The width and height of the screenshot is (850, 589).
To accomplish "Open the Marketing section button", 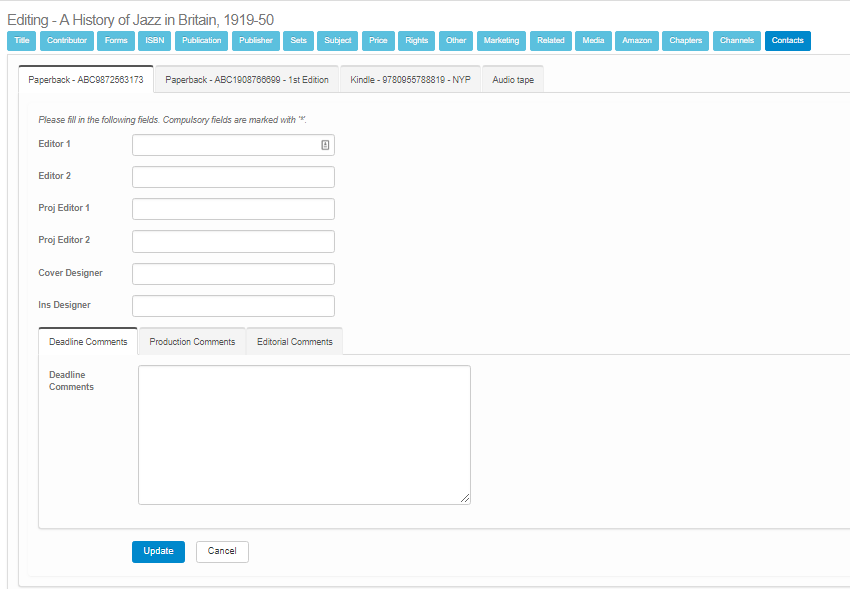I will 501,41.
